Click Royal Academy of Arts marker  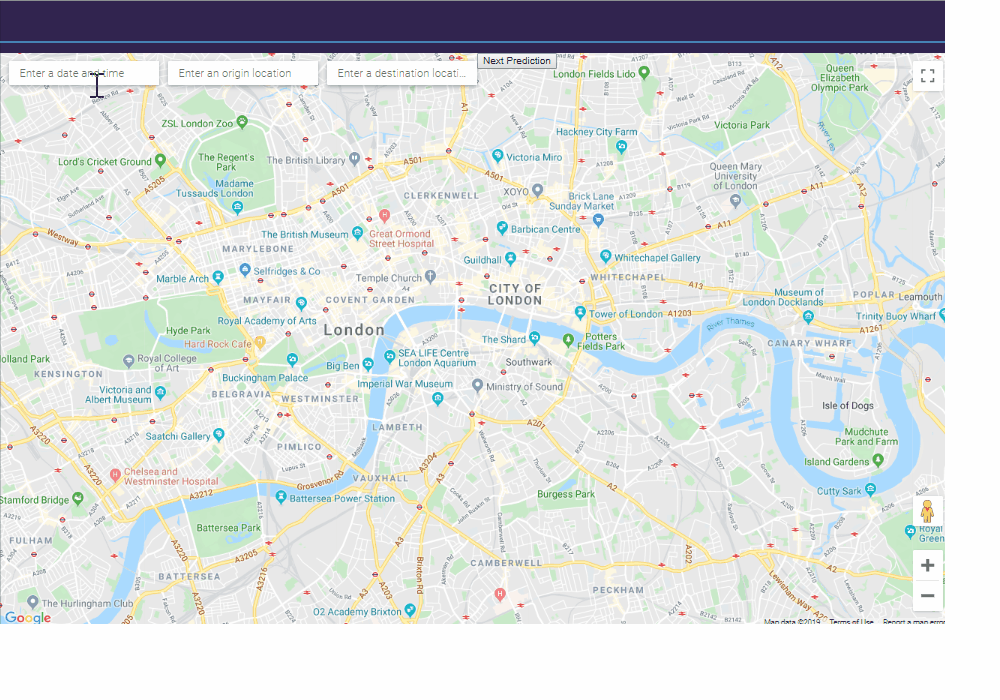click(302, 303)
